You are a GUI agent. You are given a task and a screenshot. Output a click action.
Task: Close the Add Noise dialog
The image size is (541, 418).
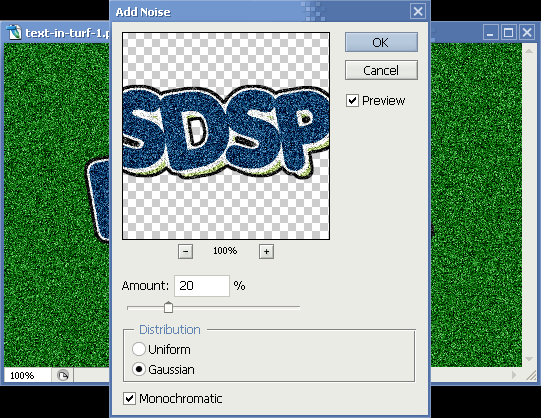tap(418, 12)
